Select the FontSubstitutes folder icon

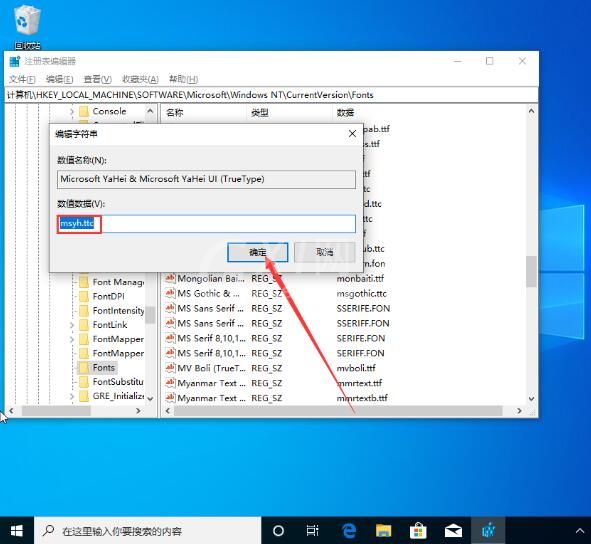[84, 382]
